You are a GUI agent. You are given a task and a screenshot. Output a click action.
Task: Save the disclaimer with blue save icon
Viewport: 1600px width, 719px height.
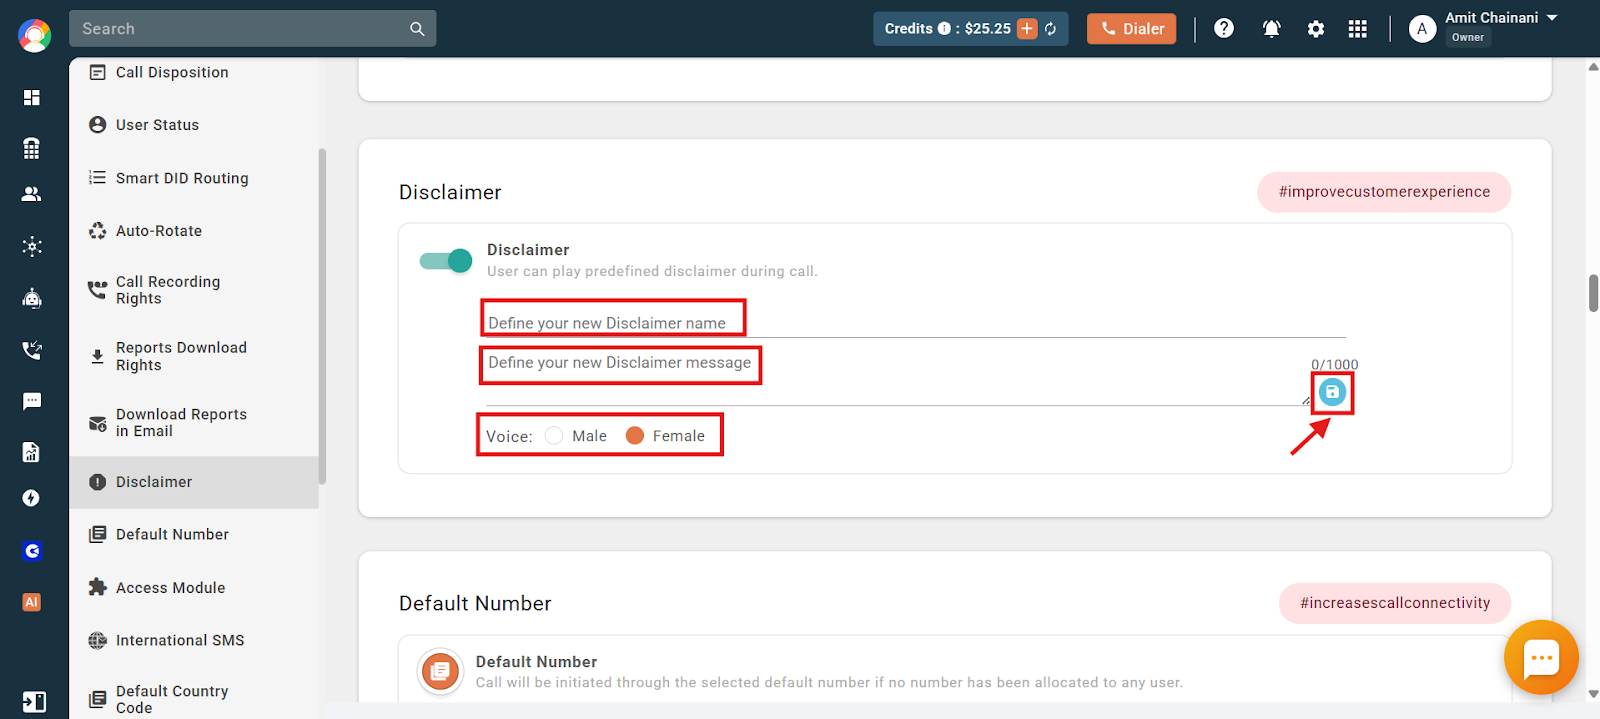coord(1332,392)
